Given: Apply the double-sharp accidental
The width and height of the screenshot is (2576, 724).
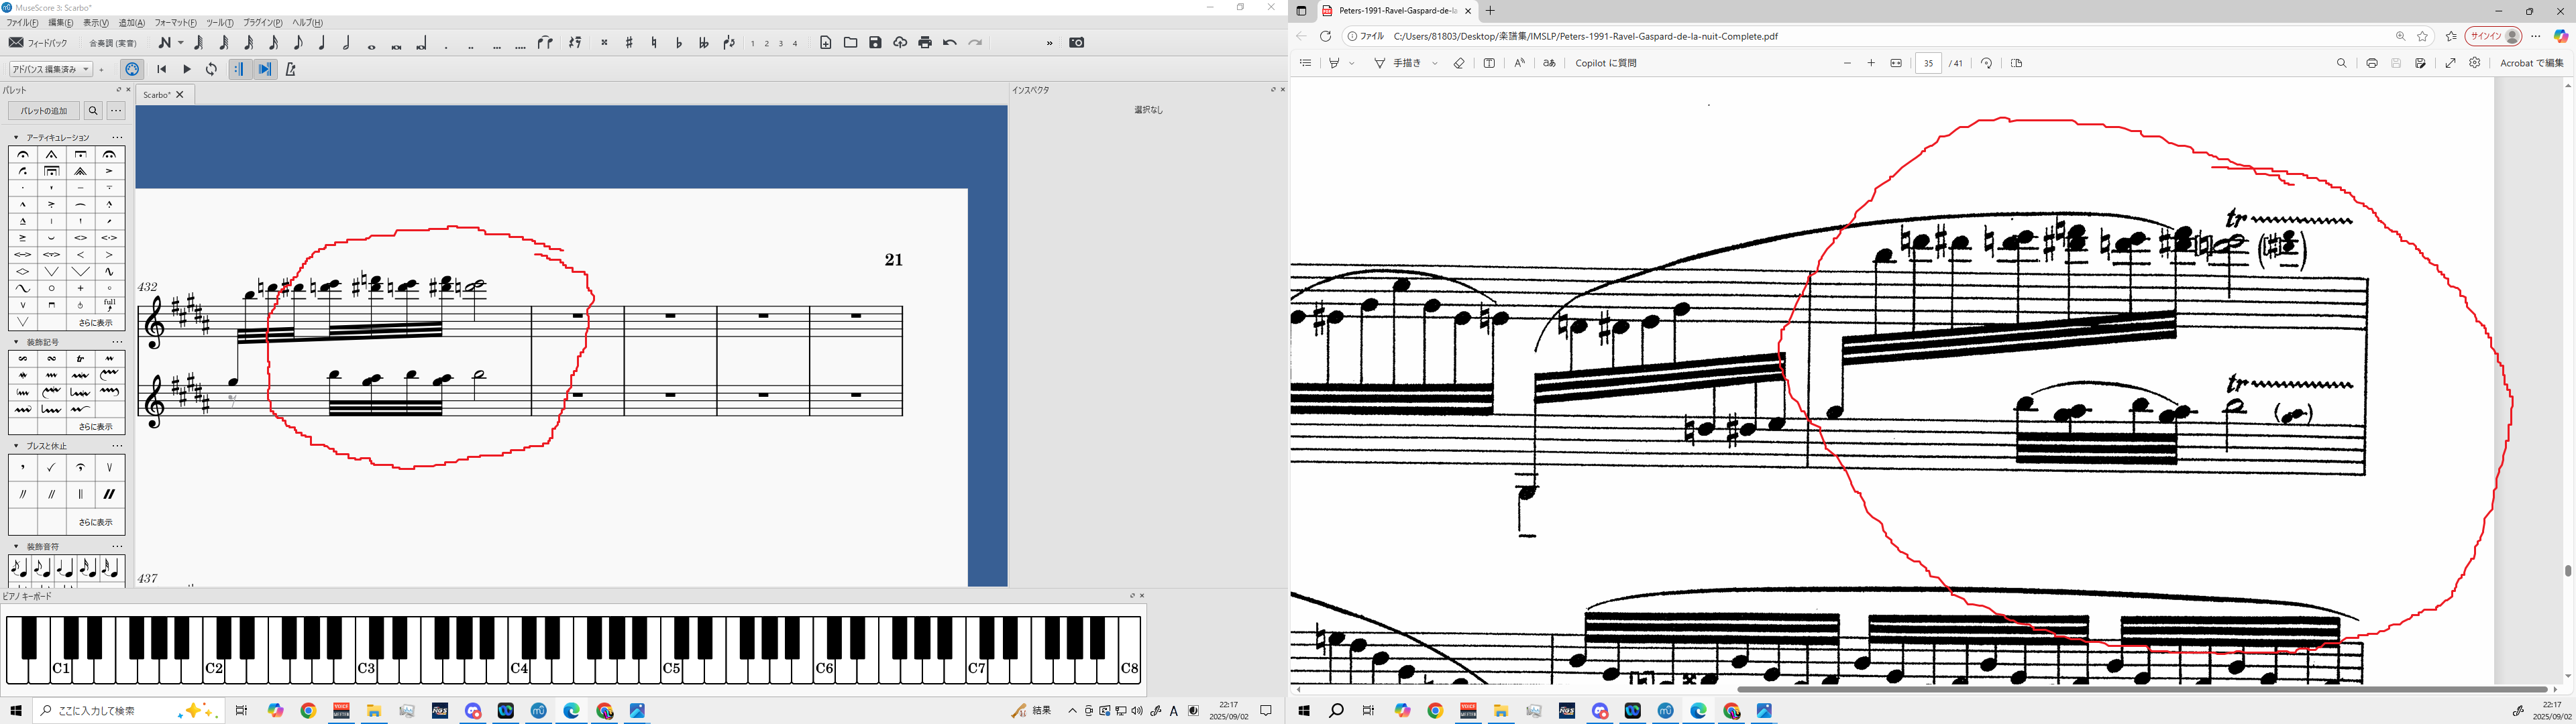Looking at the screenshot, I should click(x=604, y=43).
